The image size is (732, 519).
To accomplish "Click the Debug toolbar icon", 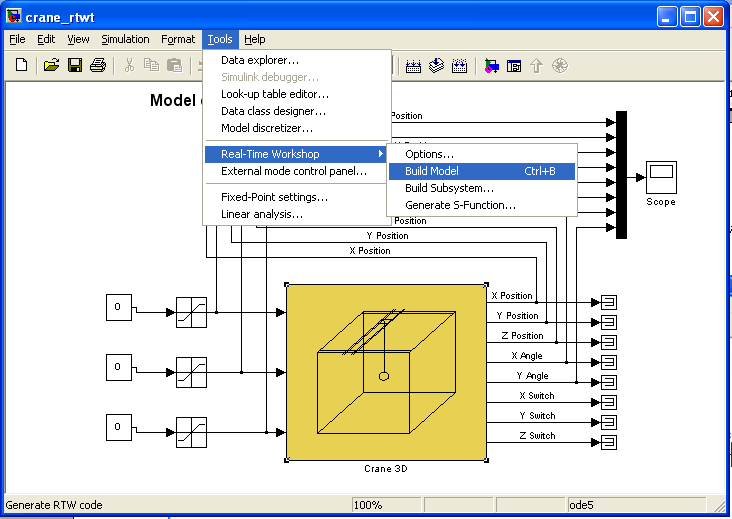I will tap(560, 66).
